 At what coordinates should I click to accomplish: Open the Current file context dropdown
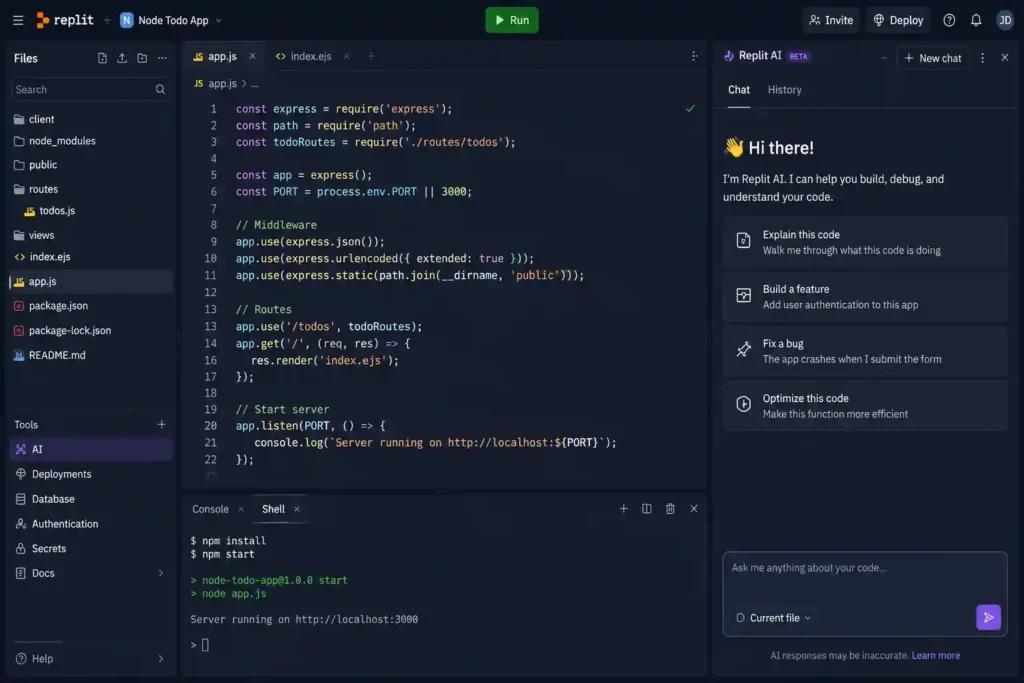click(x=774, y=618)
